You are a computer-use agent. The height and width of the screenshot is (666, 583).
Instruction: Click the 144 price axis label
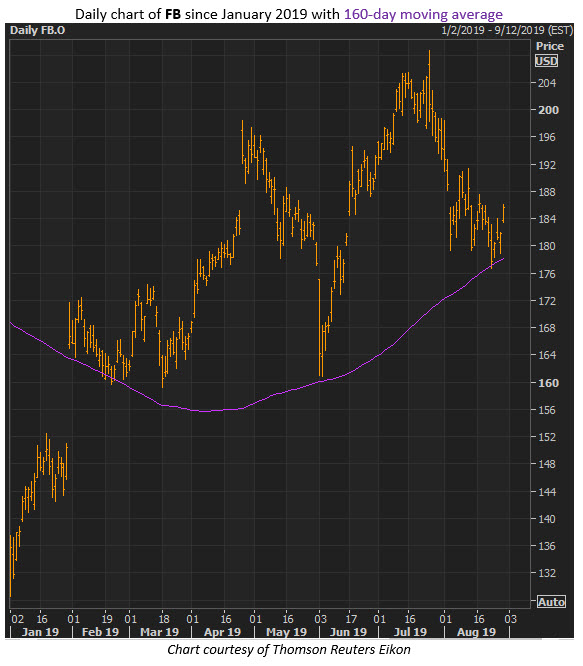pyautogui.click(x=546, y=492)
